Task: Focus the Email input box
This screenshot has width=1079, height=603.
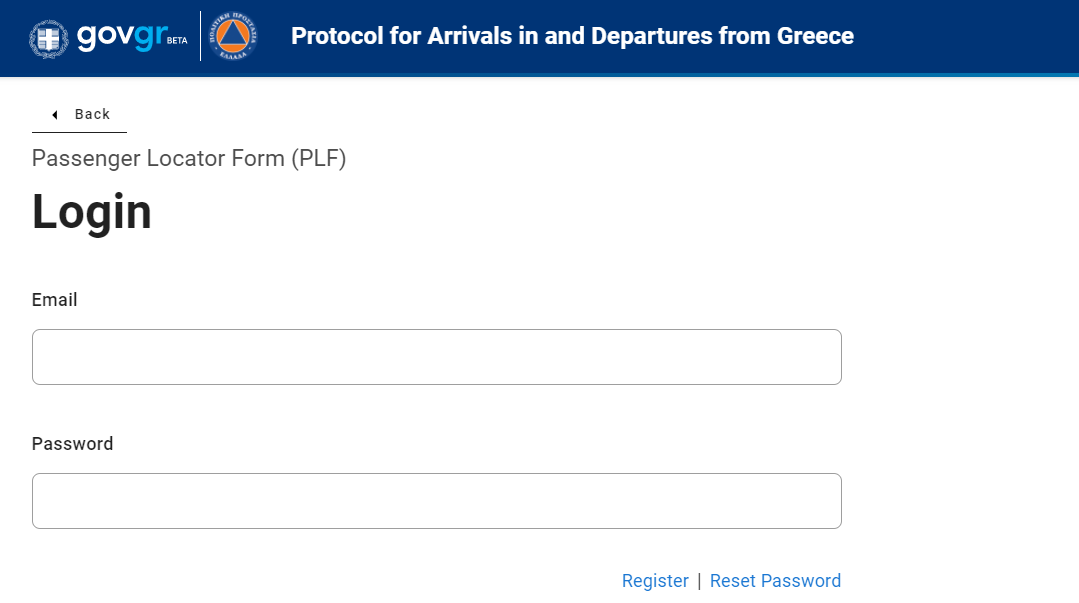Action: (x=436, y=357)
